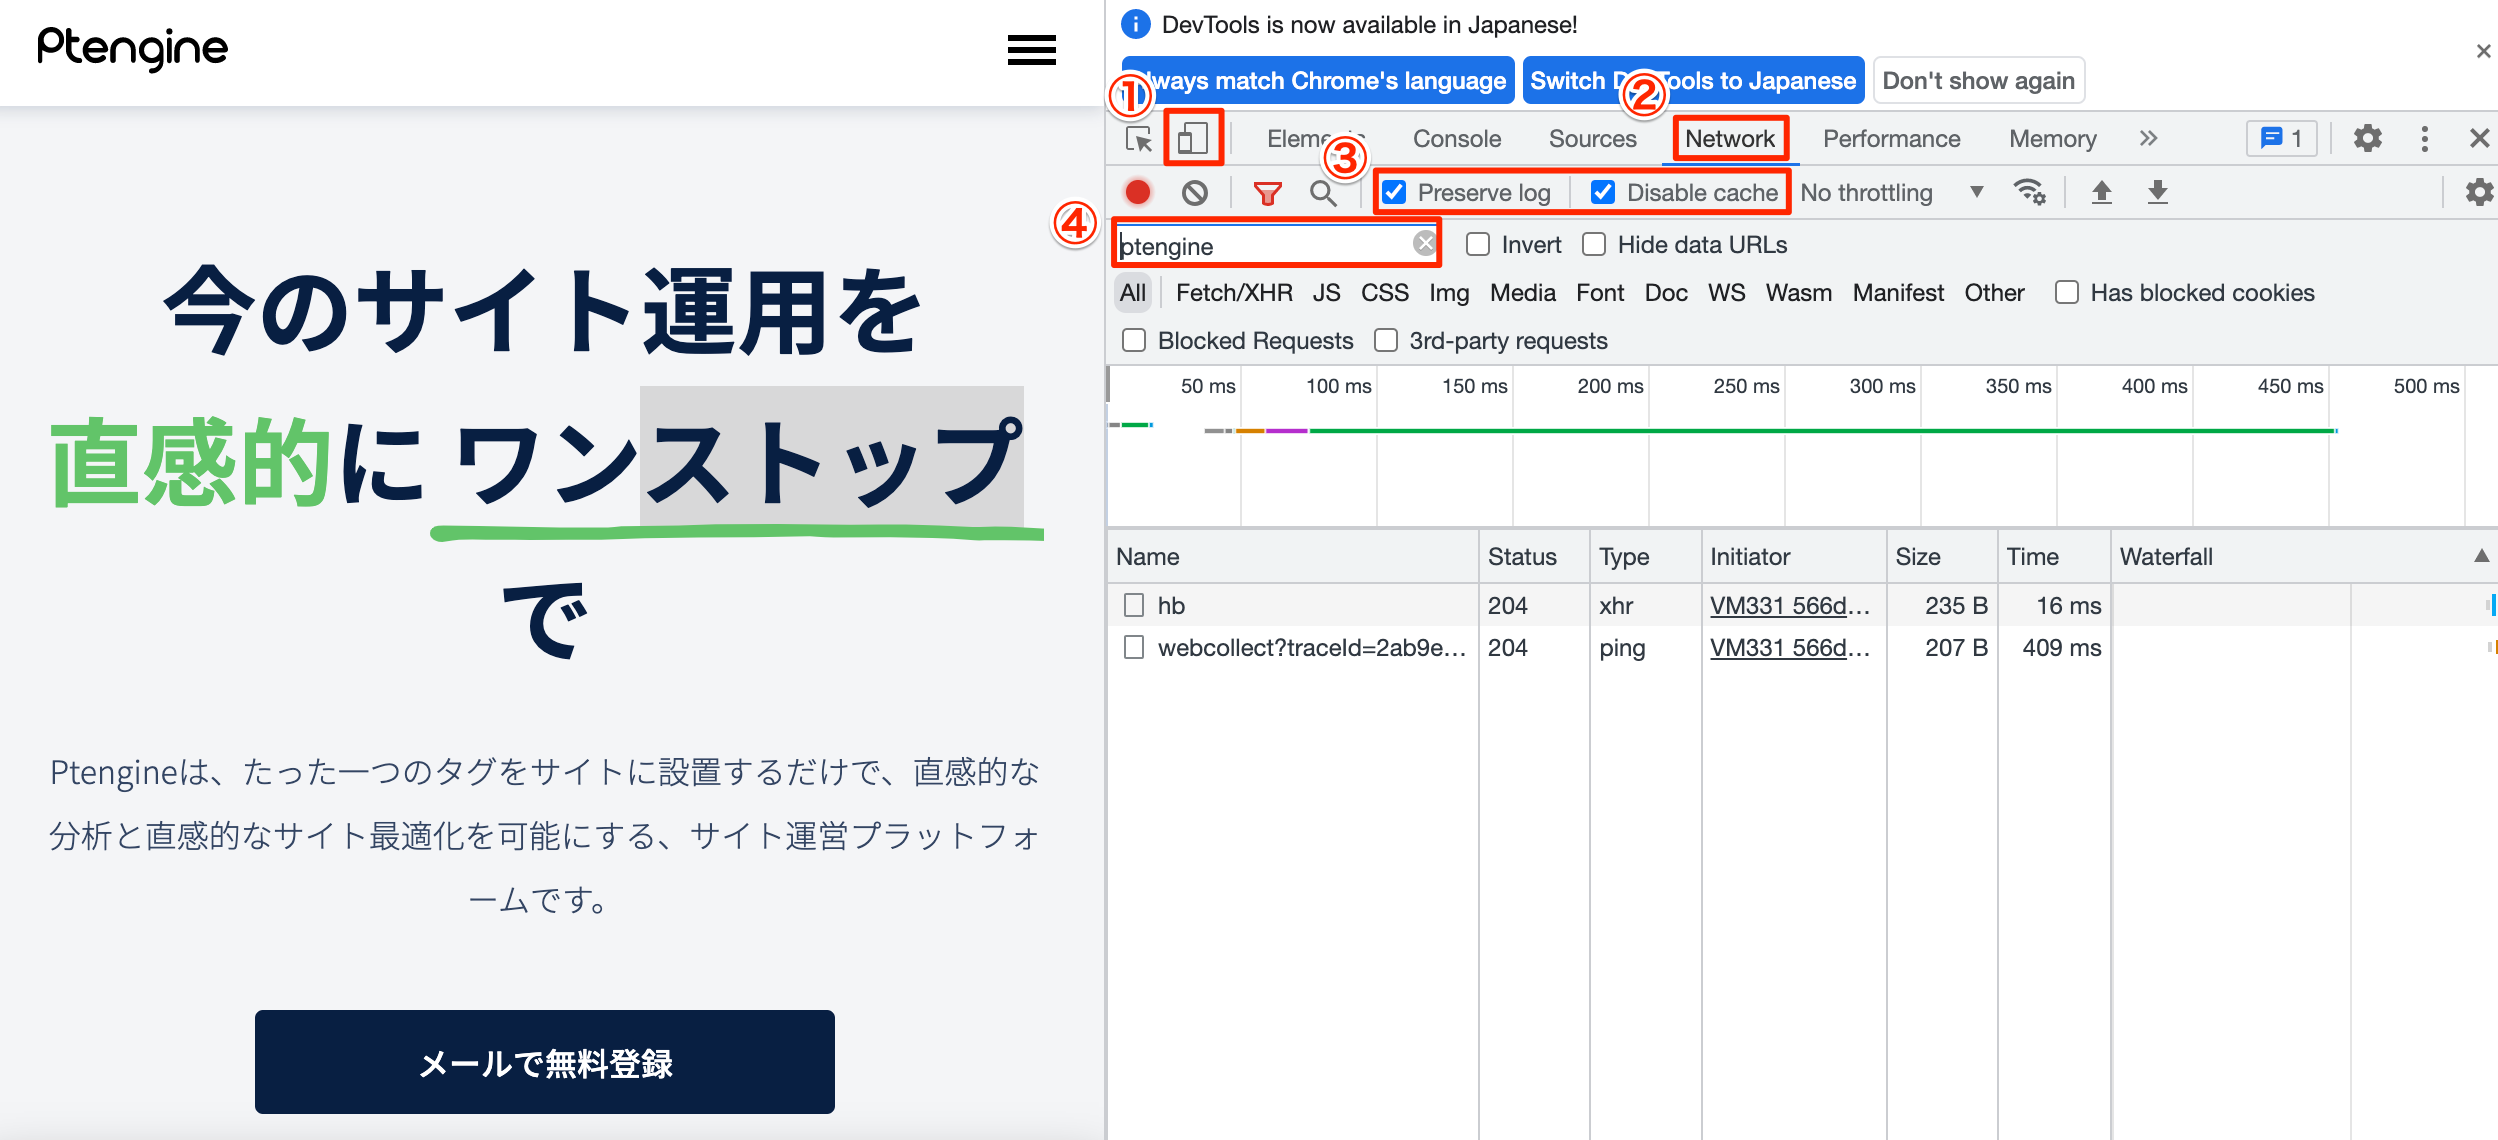Sort by the Time column header

pos(2054,556)
